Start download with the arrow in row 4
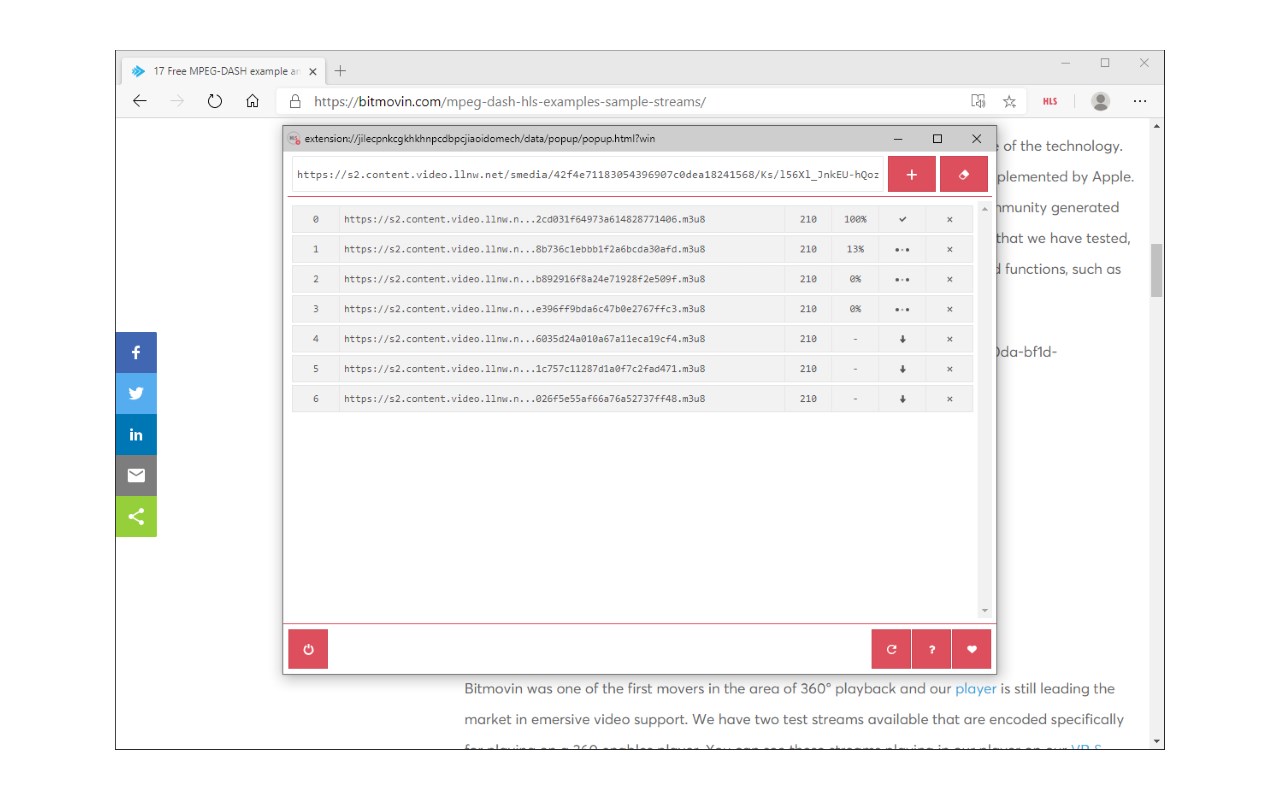This screenshot has height=800, width=1280. click(x=902, y=339)
